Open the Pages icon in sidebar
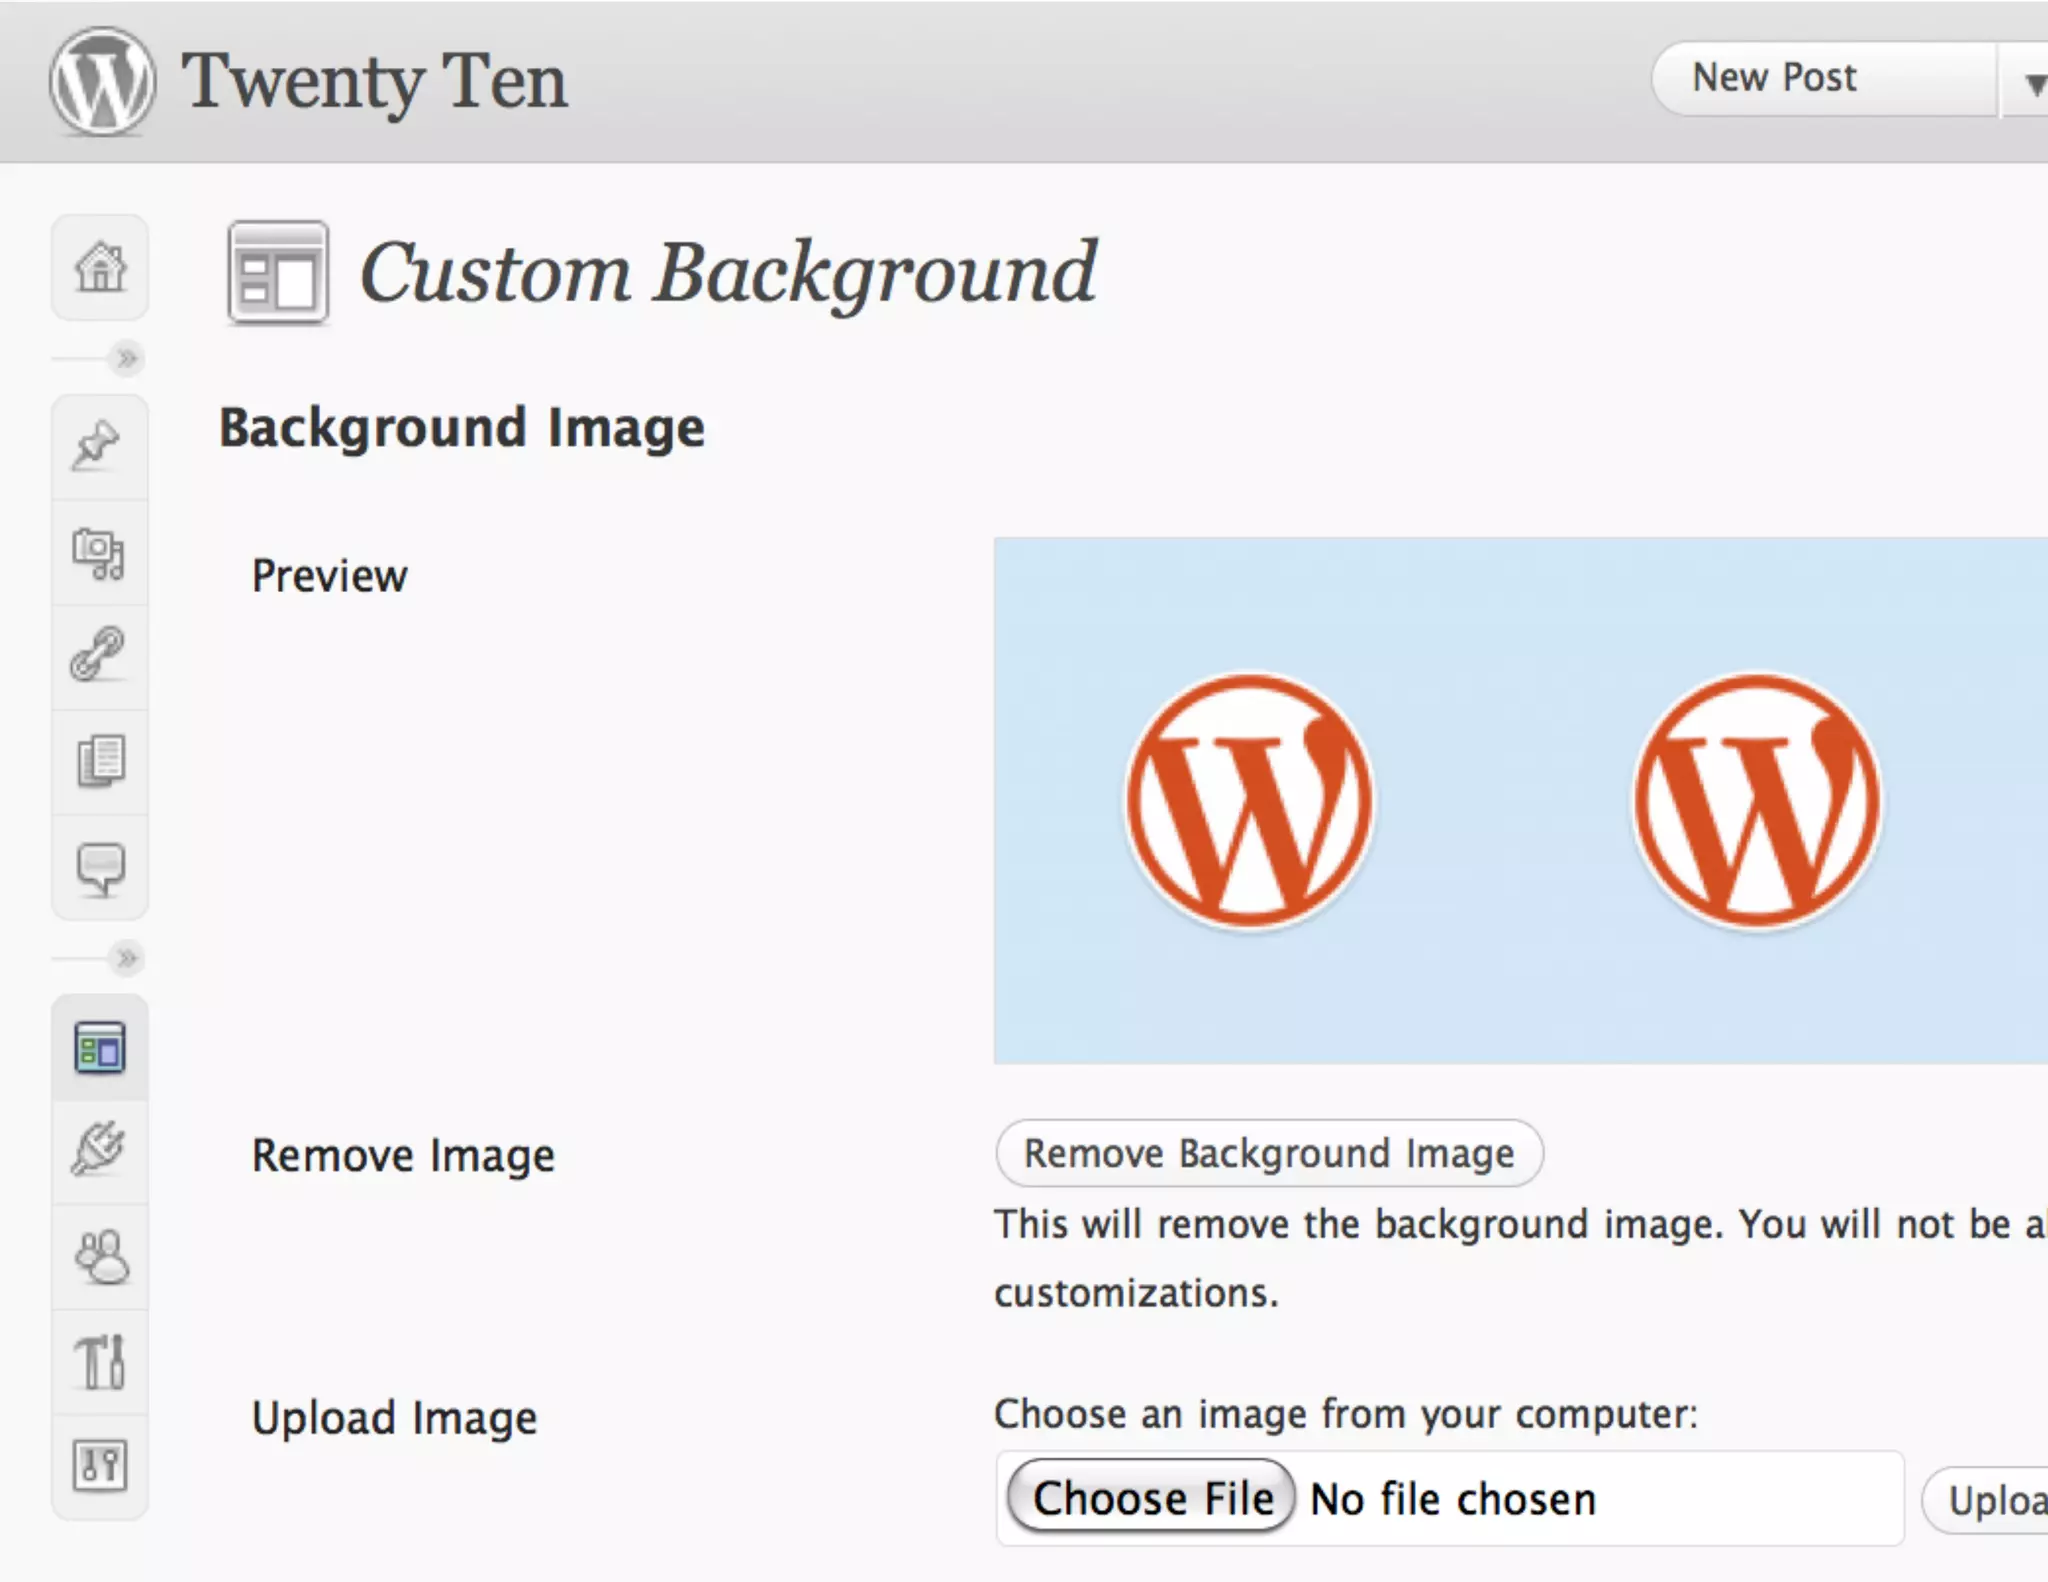The image size is (2048, 1582). [x=101, y=761]
